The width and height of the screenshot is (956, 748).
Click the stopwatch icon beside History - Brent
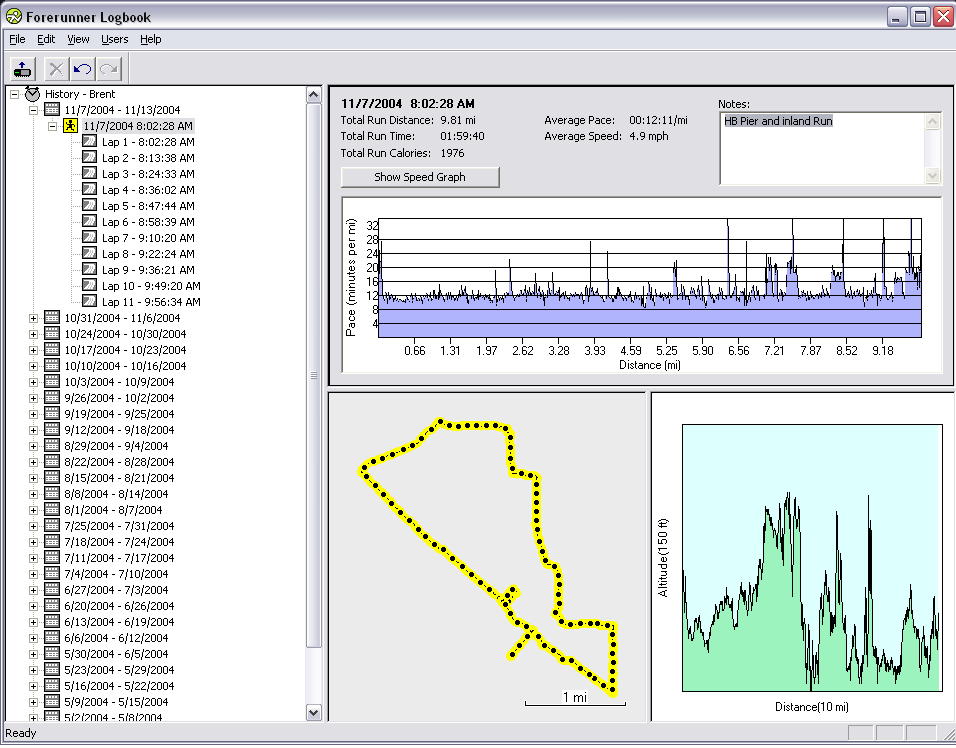coord(32,94)
